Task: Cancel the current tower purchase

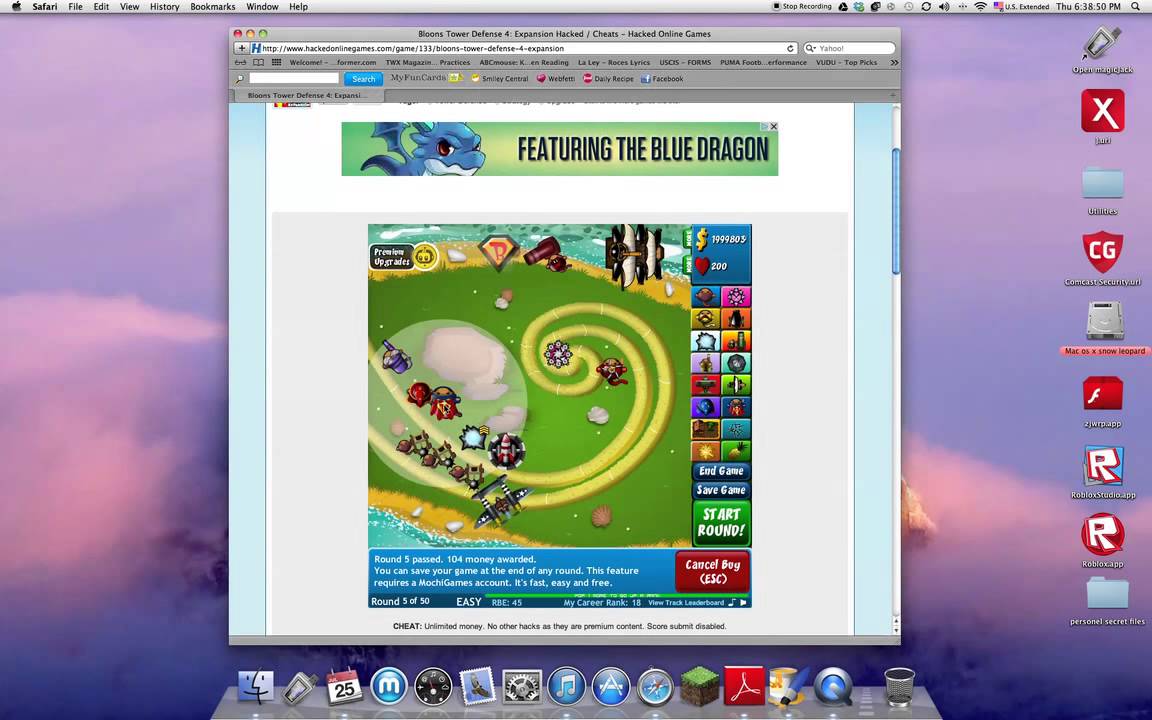Action: (712, 571)
